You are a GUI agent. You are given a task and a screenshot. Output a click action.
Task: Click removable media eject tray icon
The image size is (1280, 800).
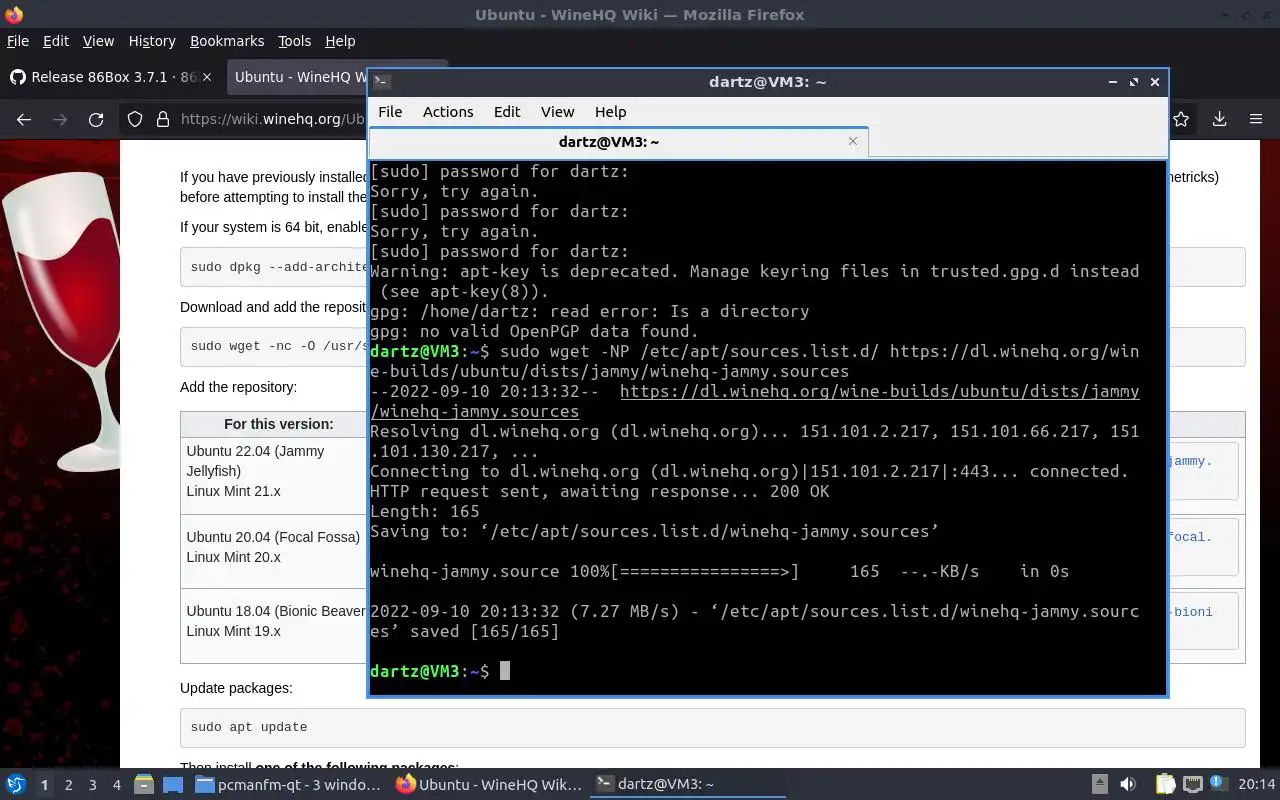1099,784
